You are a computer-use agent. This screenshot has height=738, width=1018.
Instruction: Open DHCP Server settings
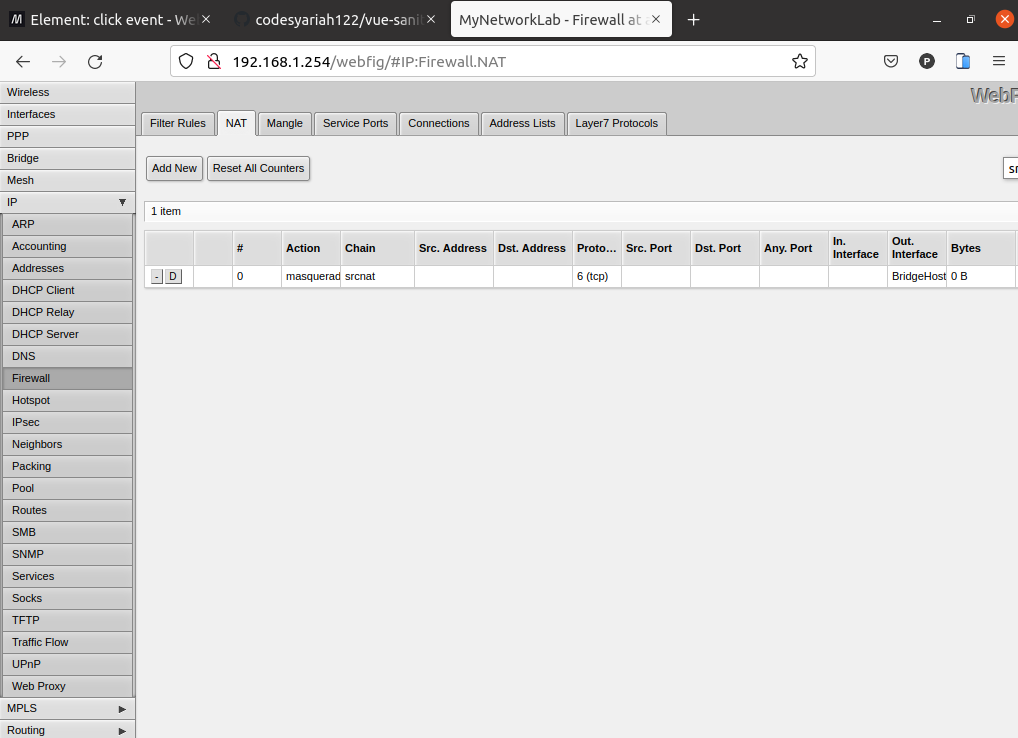pos(68,334)
